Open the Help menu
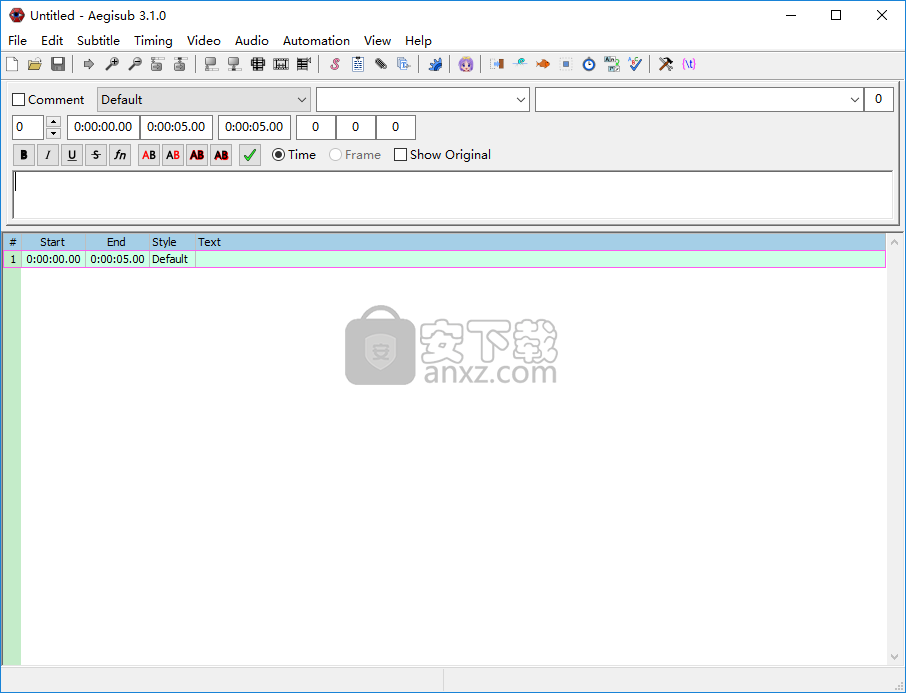 click(418, 40)
